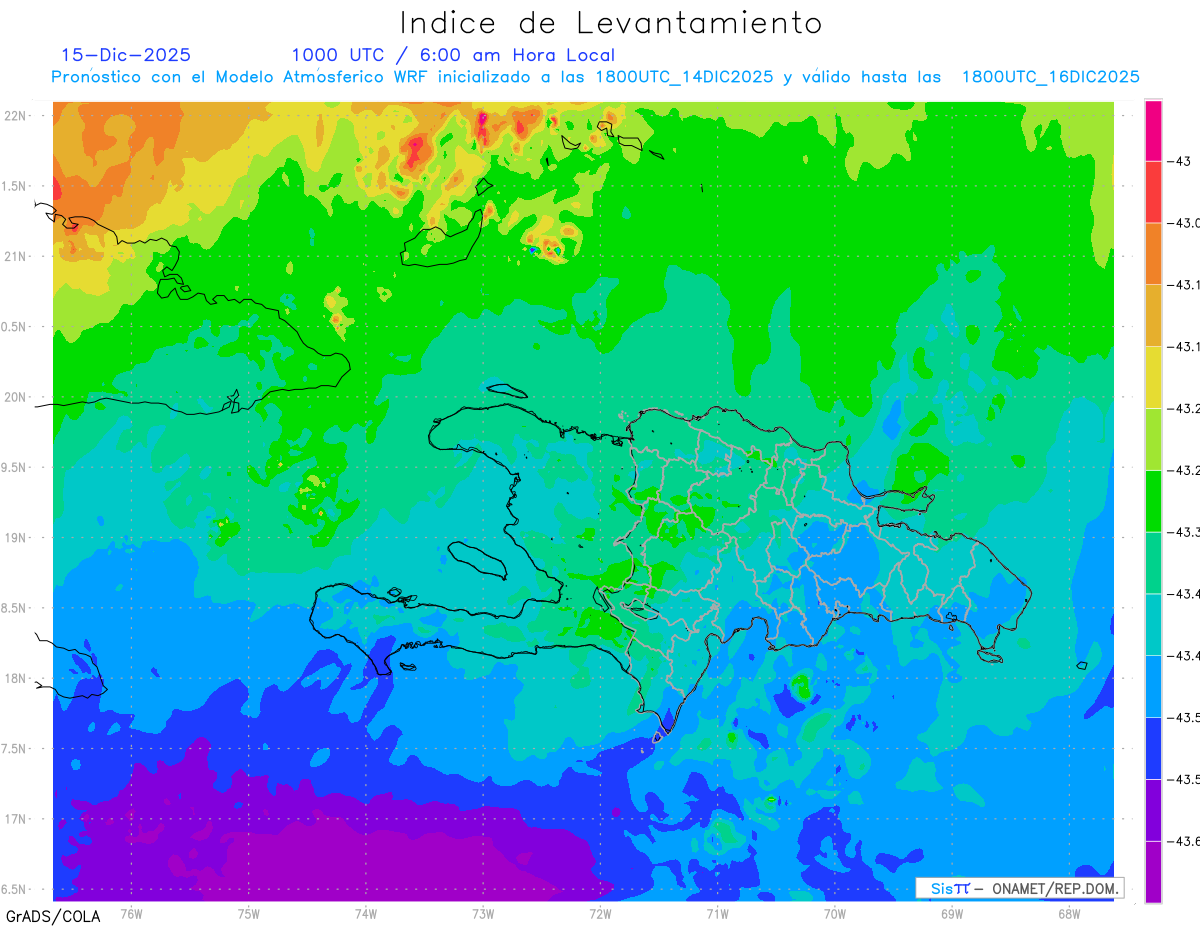
Task: Select the '-43.6' legend value
Action: click(1183, 842)
